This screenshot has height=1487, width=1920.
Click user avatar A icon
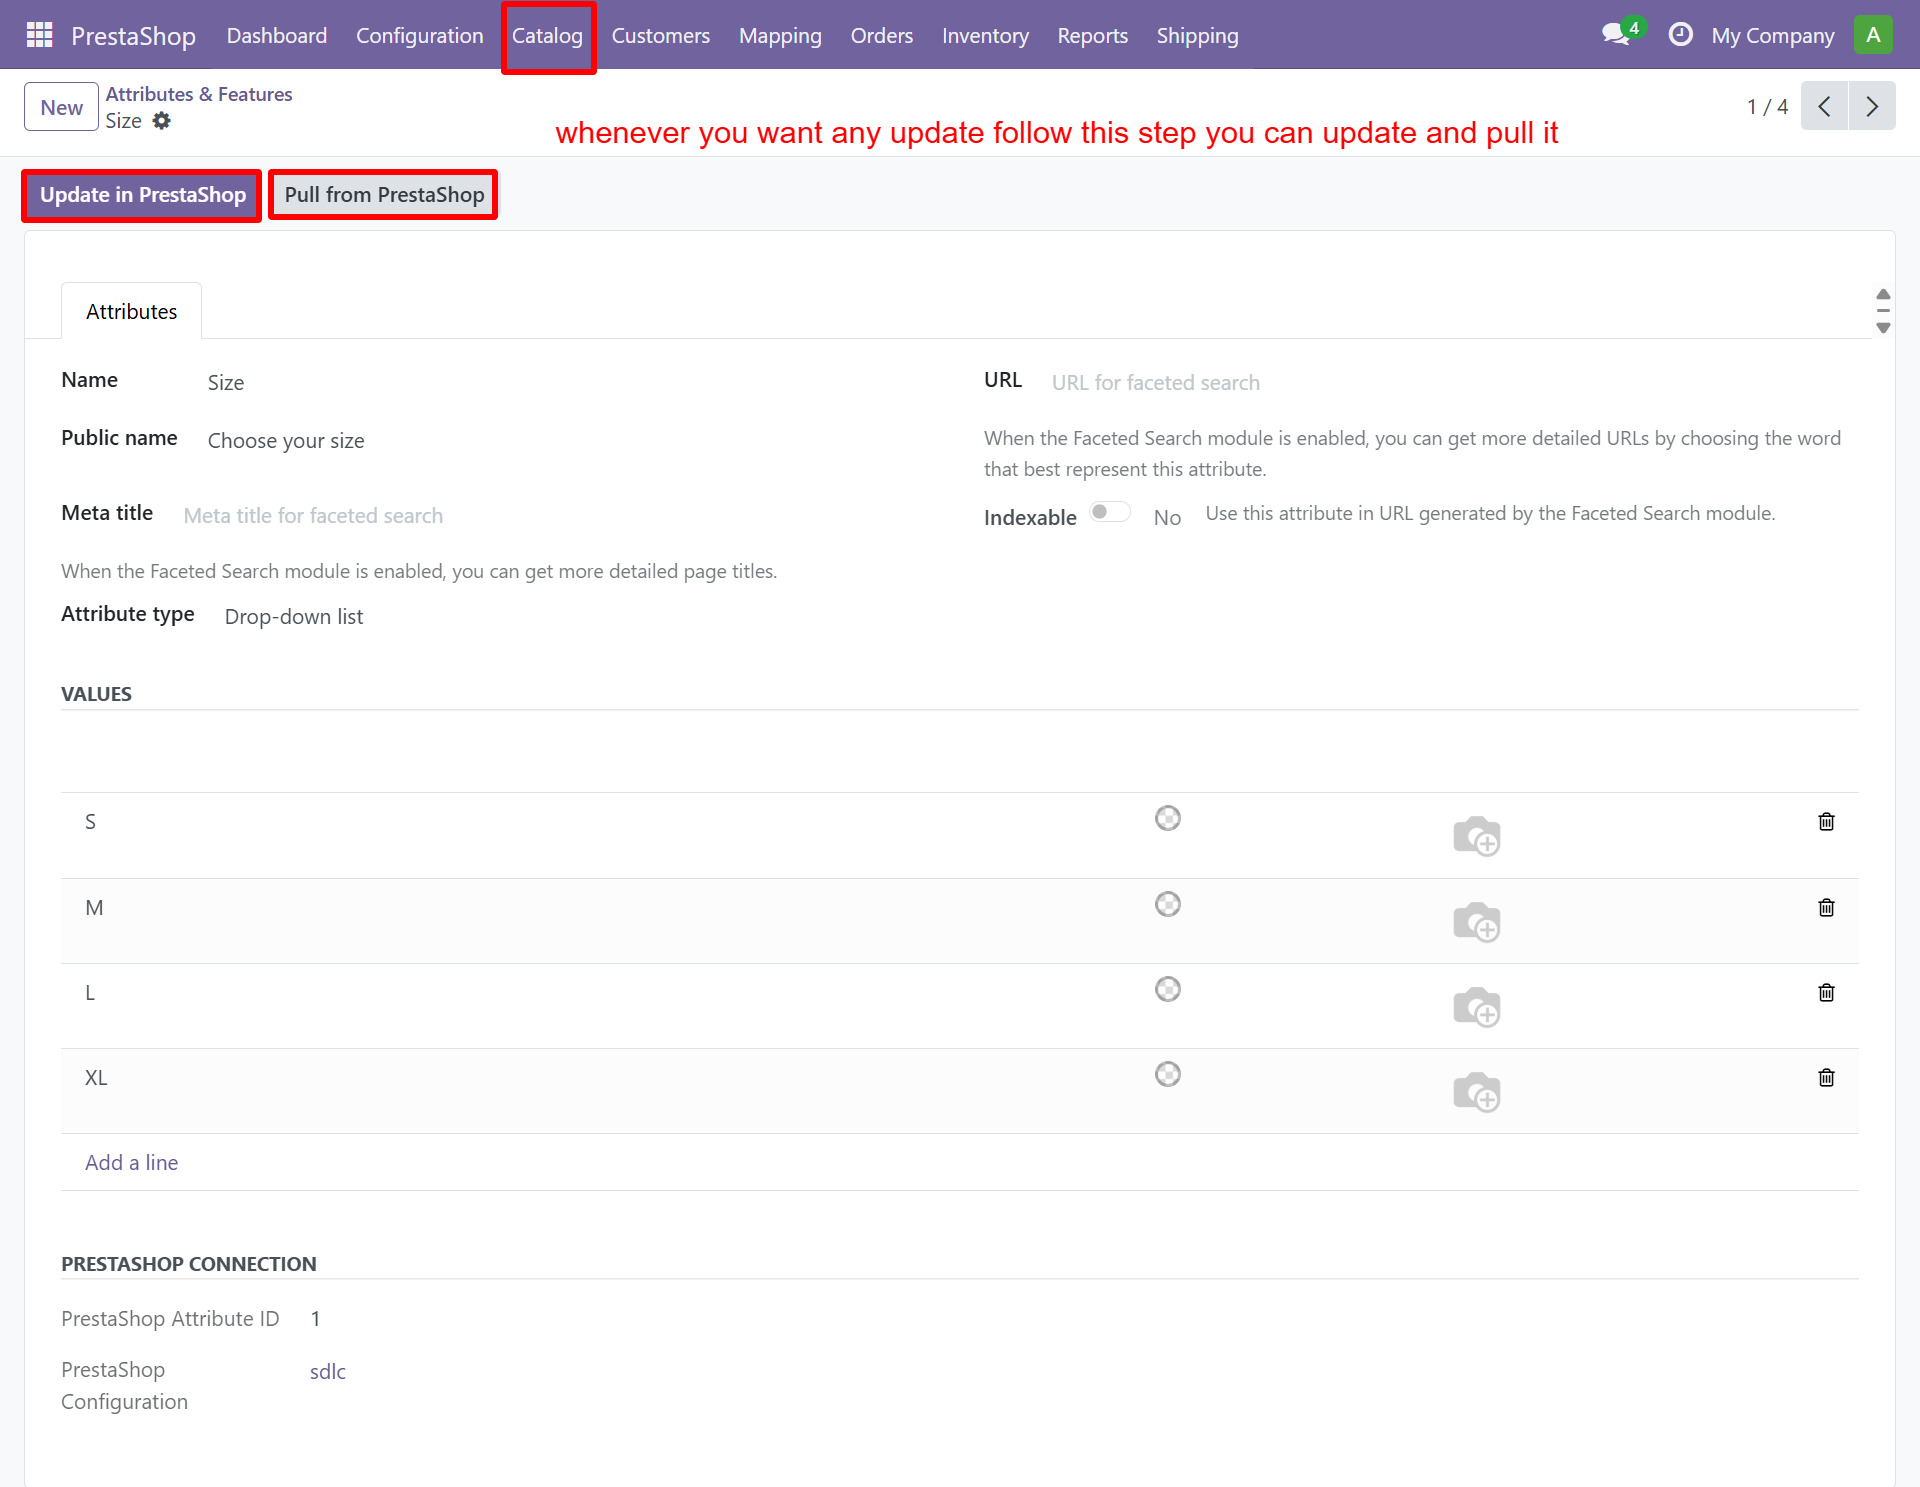[1873, 35]
